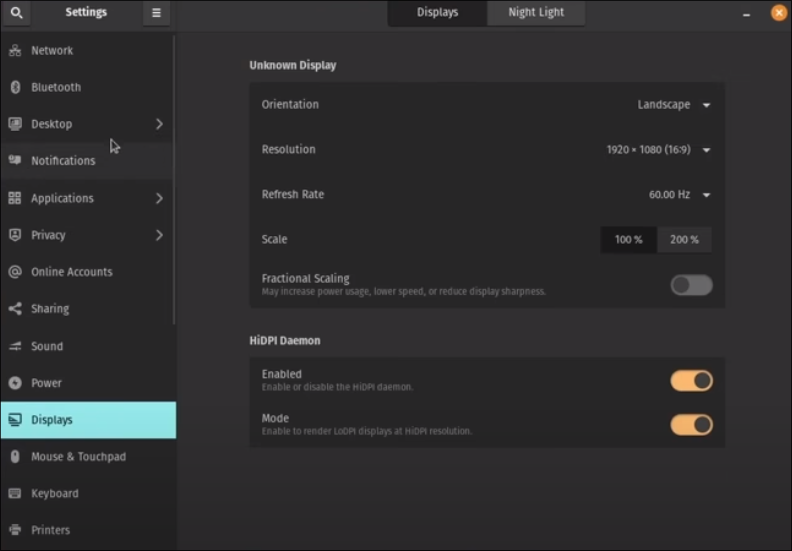
Task: Expand the Desktop submenu chevron
Action: coord(159,124)
